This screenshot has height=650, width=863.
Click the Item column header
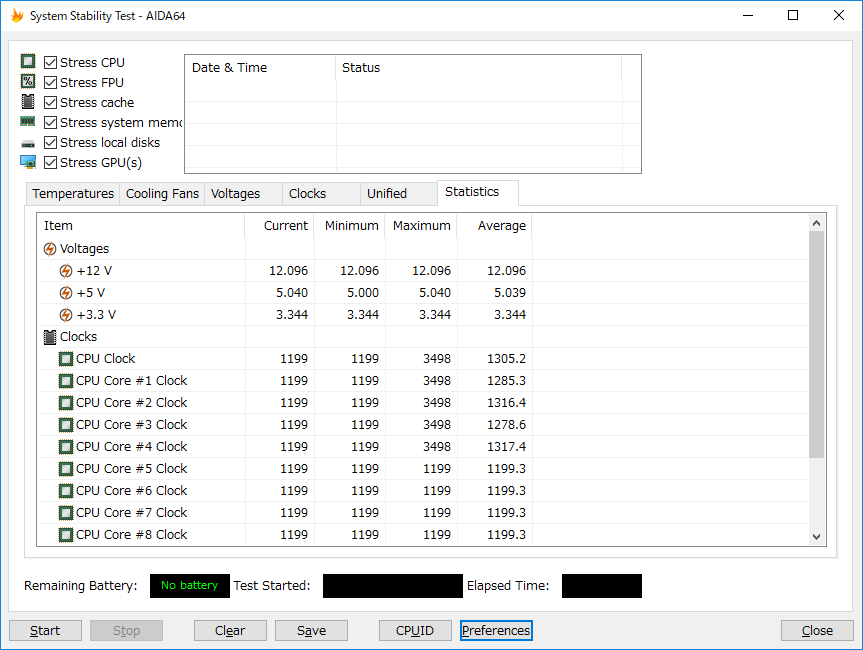(141, 226)
